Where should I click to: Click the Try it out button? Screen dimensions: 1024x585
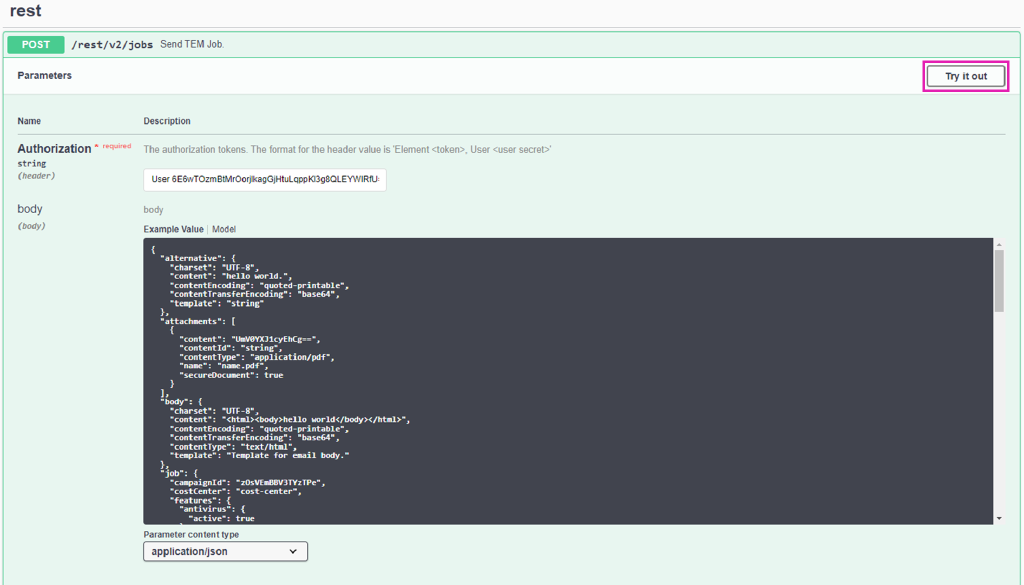(965, 77)
